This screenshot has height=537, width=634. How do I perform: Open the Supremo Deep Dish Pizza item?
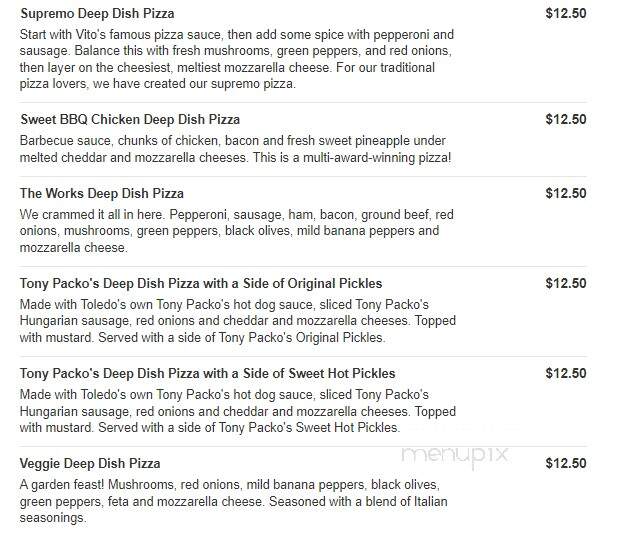[97, 13]
